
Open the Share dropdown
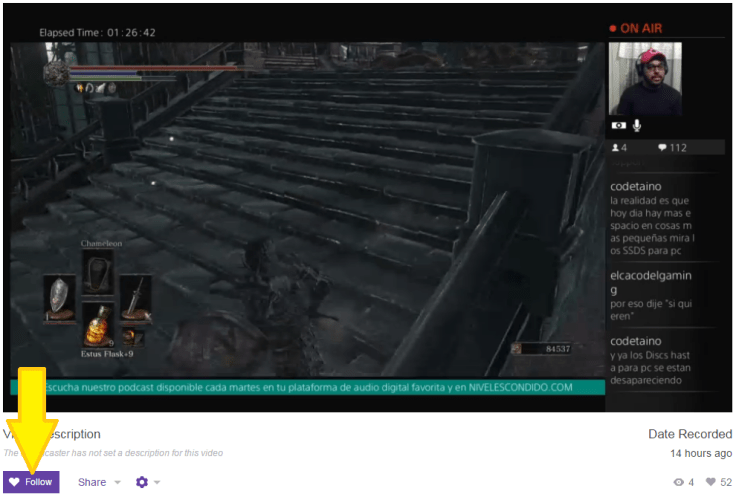tap(92, 482)
